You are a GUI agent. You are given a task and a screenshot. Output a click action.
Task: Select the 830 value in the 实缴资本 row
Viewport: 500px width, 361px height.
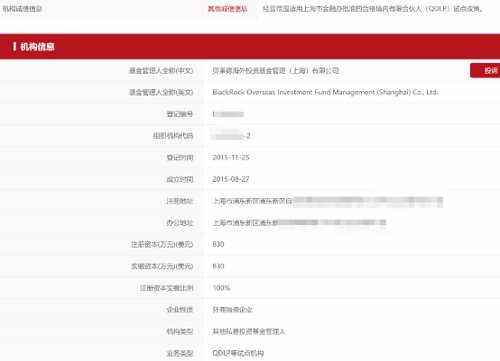pyautogui.click(x=218, y=266)
